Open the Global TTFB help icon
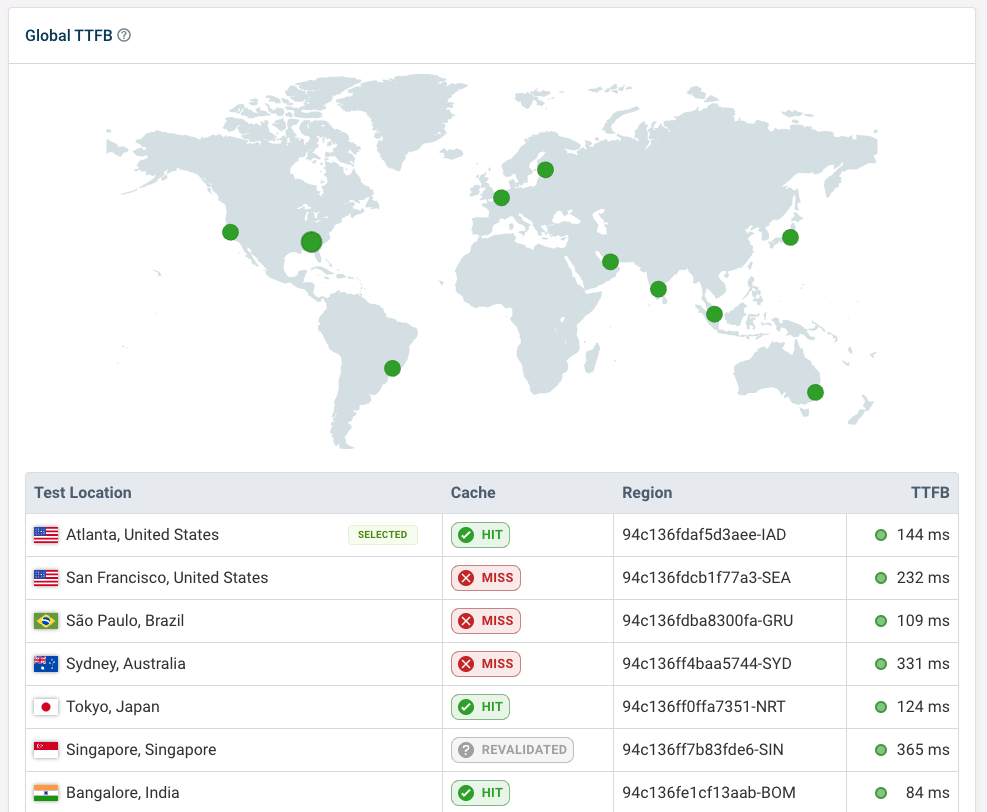Screen dimensions: 987x812 [x=124, y=35]
